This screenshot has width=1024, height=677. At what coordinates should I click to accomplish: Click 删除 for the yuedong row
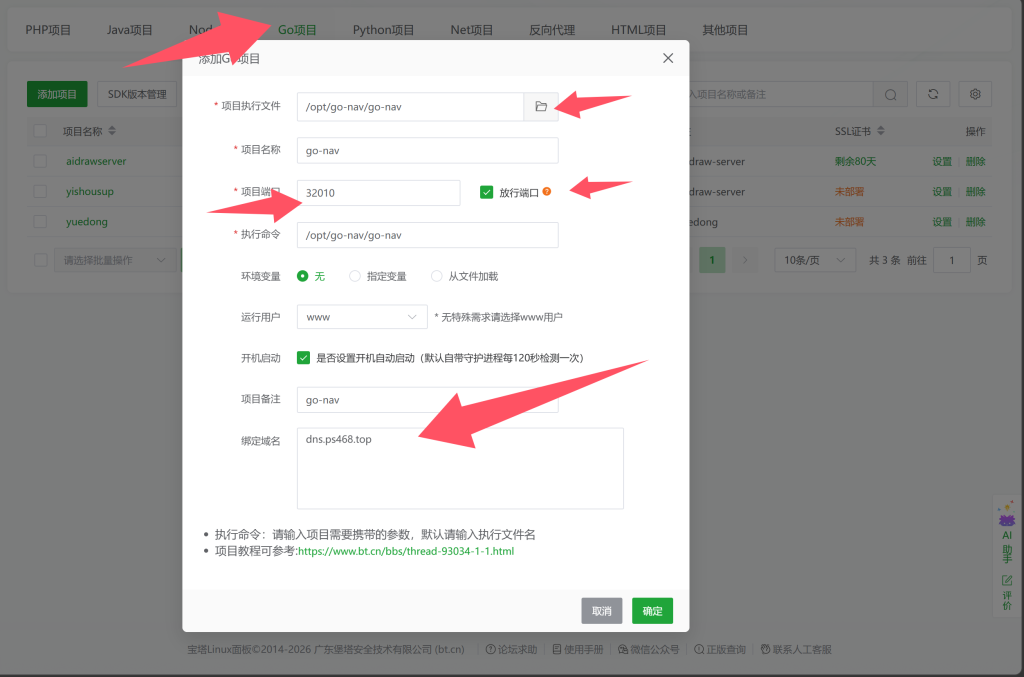(x=975, y=221)
